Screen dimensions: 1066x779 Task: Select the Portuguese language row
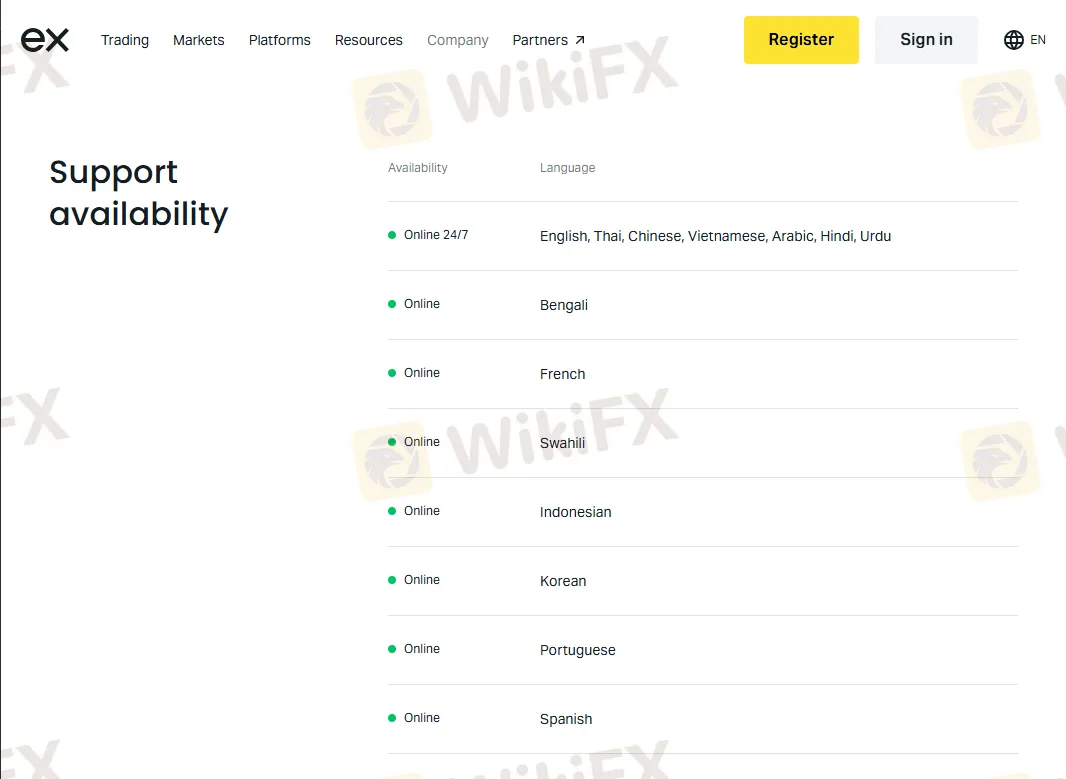click(x=577, y=650)
